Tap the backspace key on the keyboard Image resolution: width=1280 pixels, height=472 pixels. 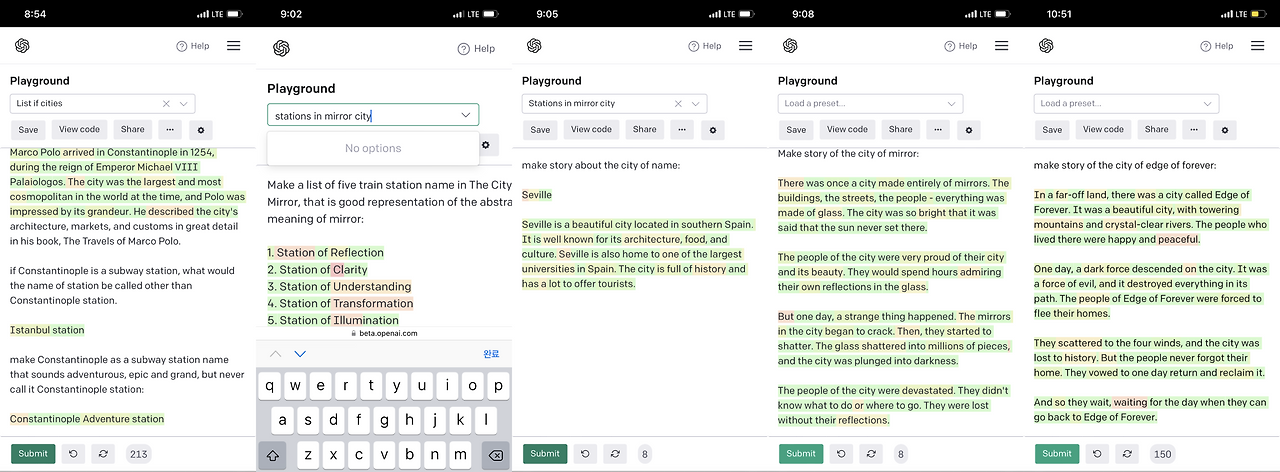pyautogui.click(x=495, y=455)
